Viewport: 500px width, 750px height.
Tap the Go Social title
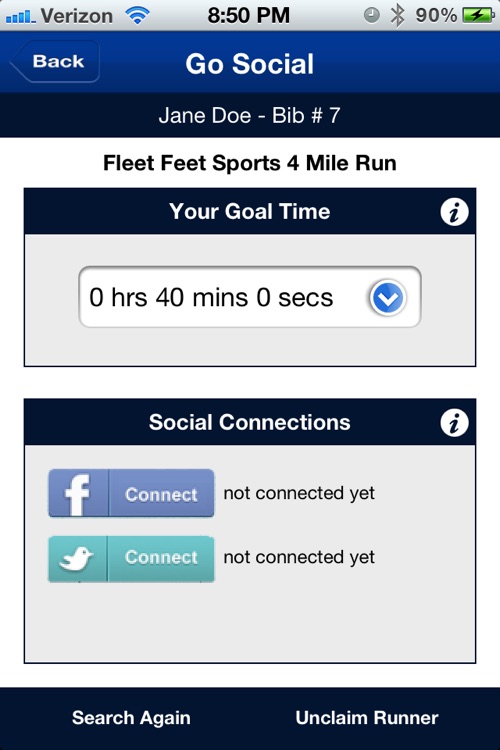pyautogui.click(x=250, y=64)
